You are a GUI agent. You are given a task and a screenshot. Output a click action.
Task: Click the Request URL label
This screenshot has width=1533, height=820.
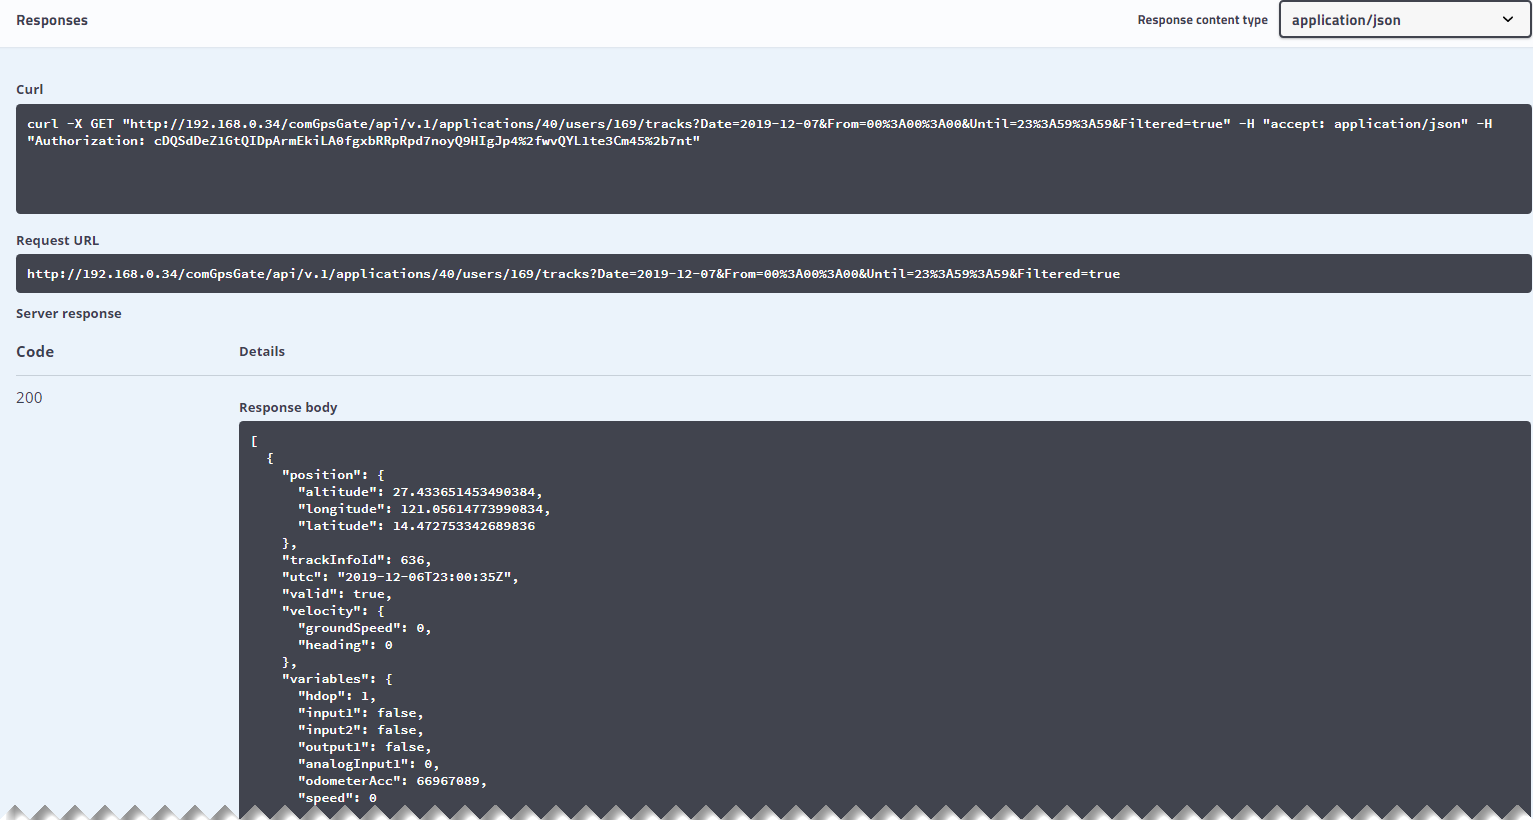coord(57,240)
